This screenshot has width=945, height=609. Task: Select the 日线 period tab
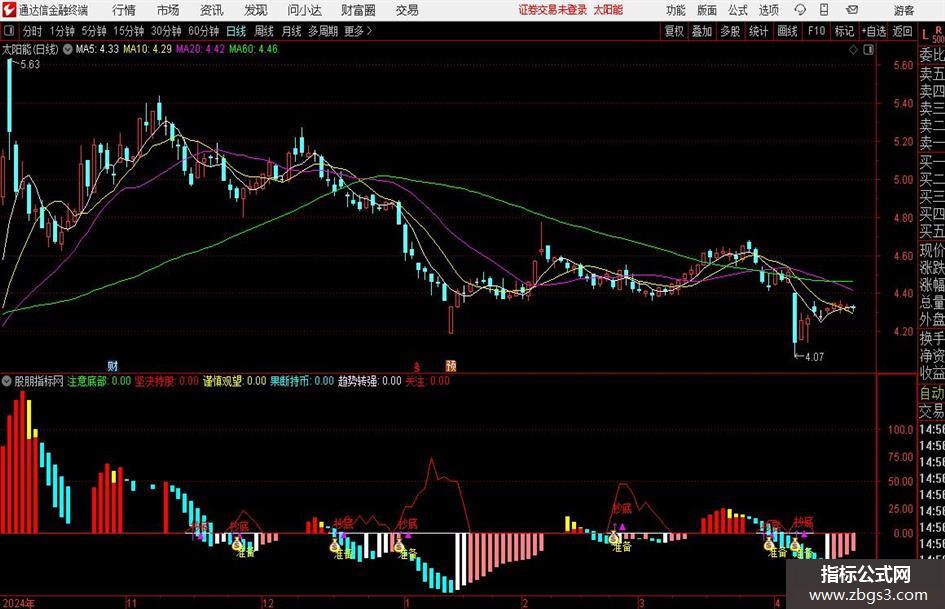[x=236, y=31]
